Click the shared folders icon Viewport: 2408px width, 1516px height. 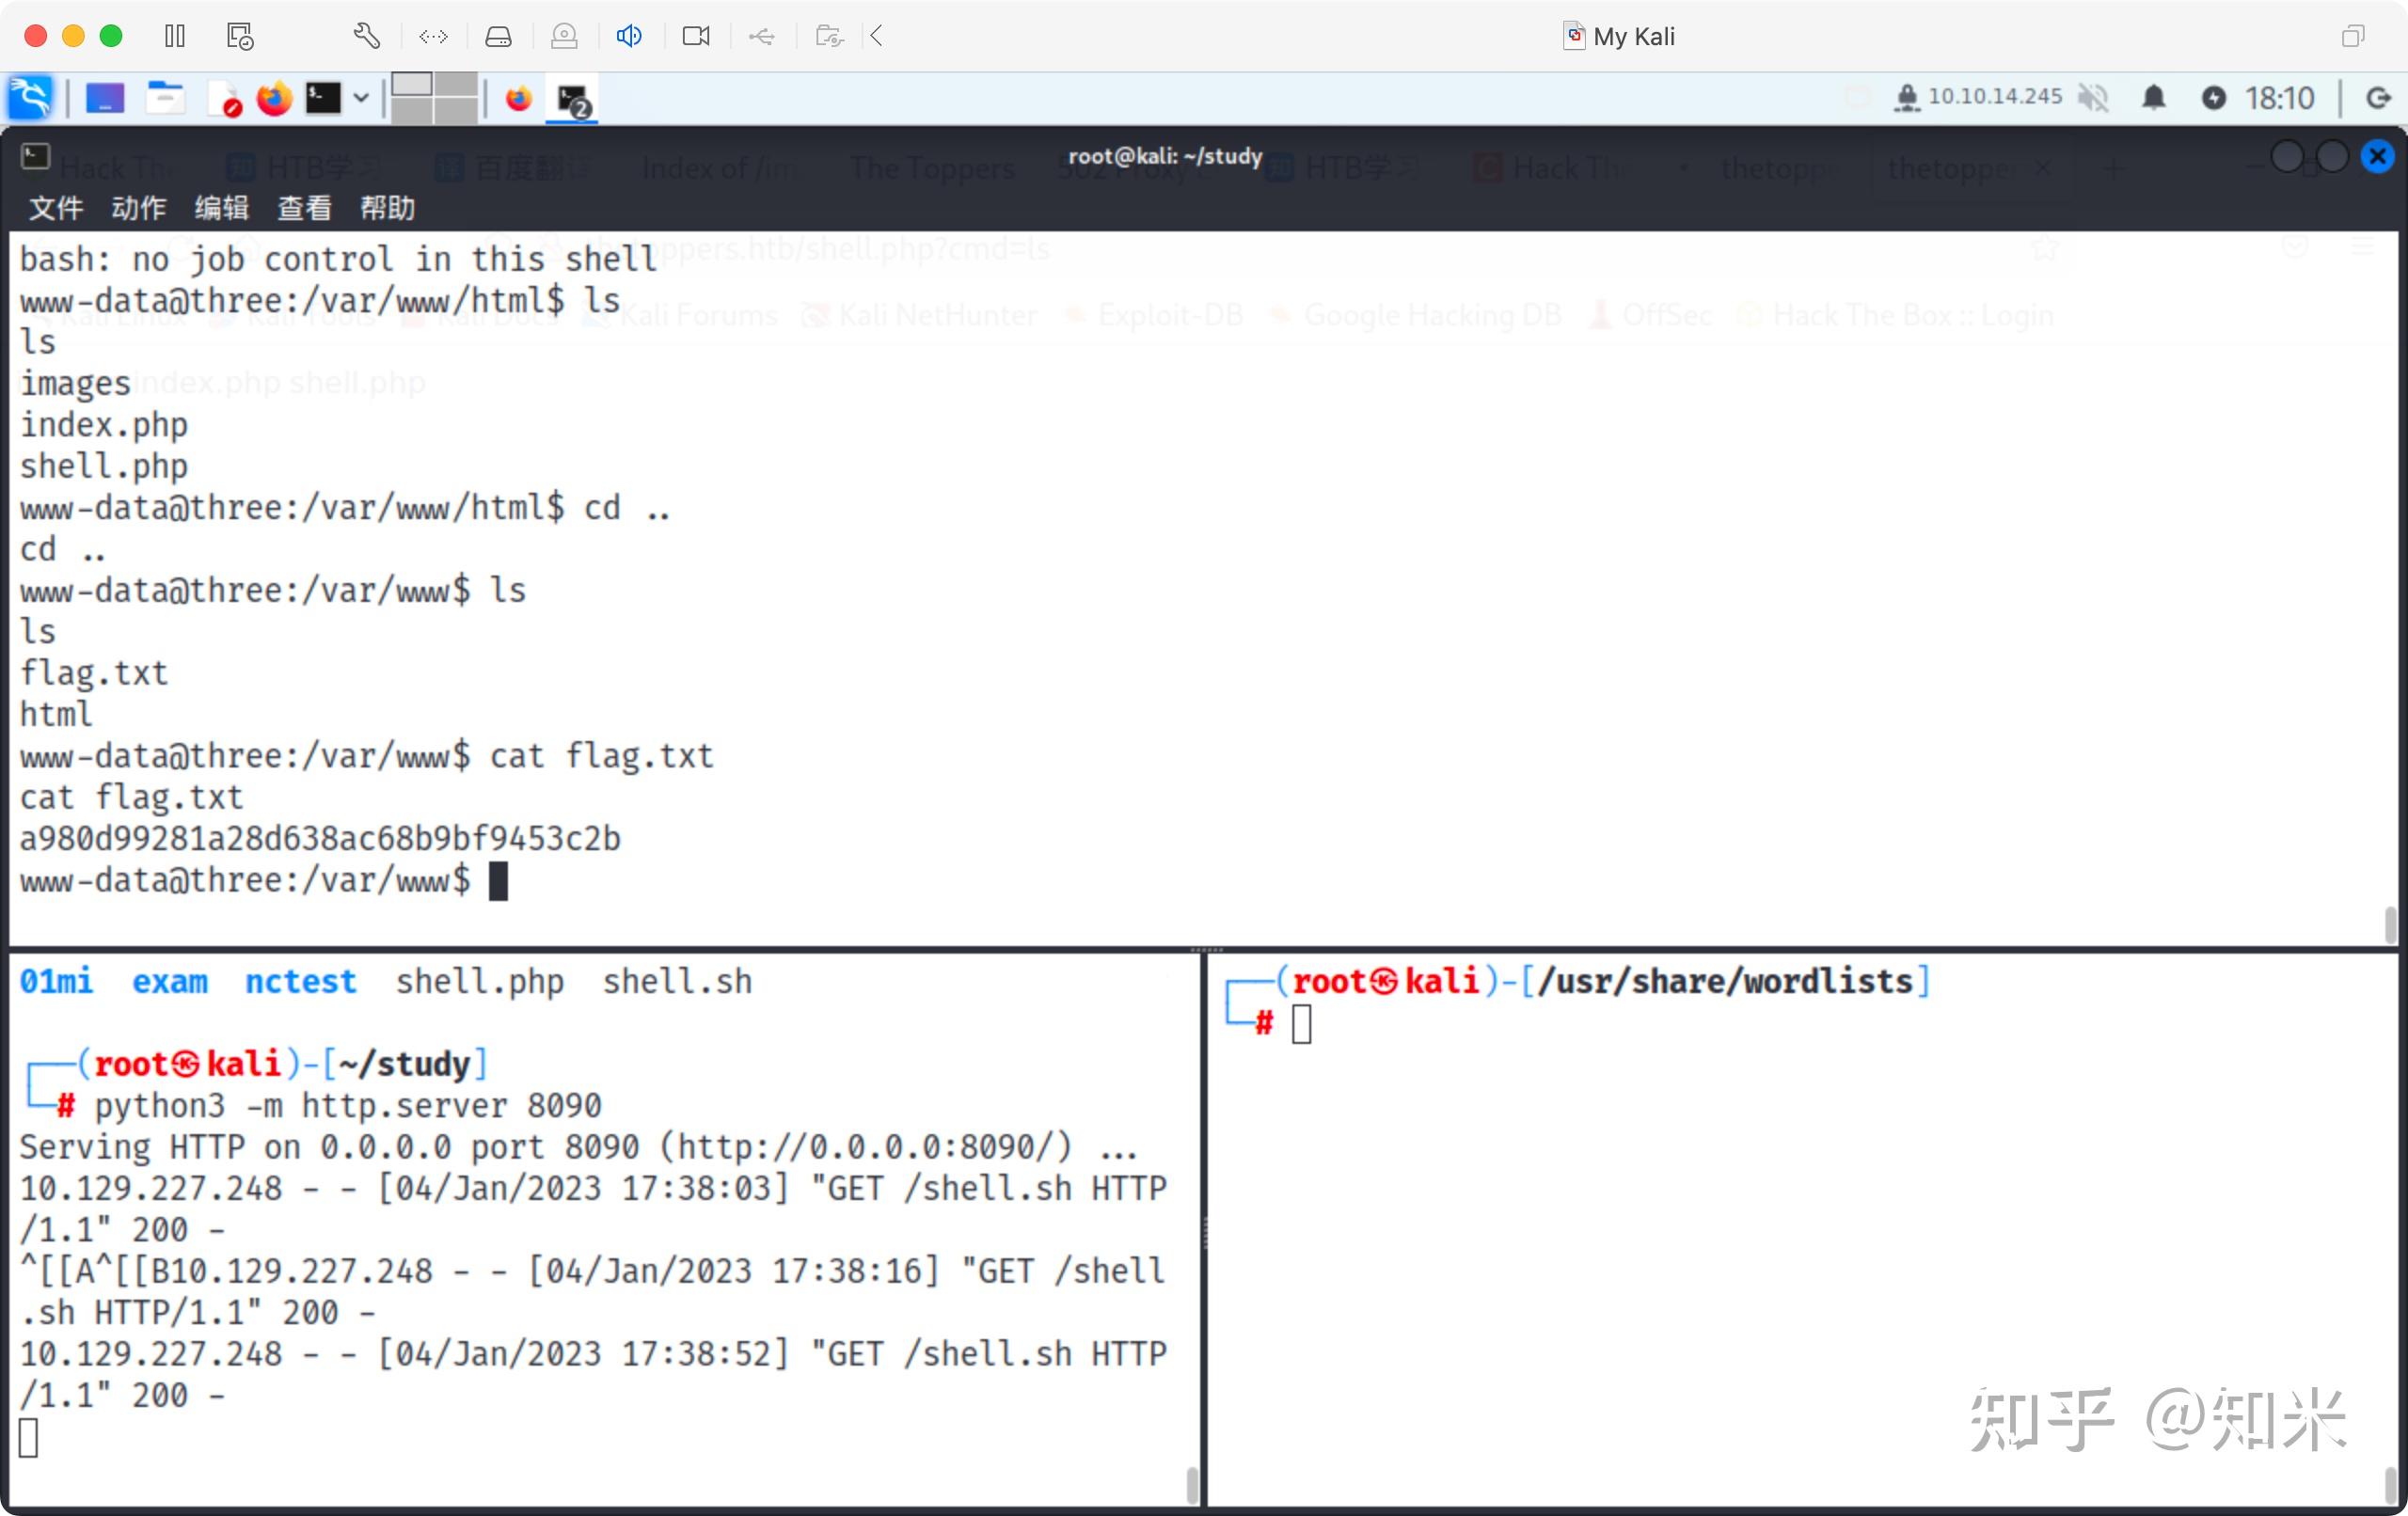(x=829, y=37)
